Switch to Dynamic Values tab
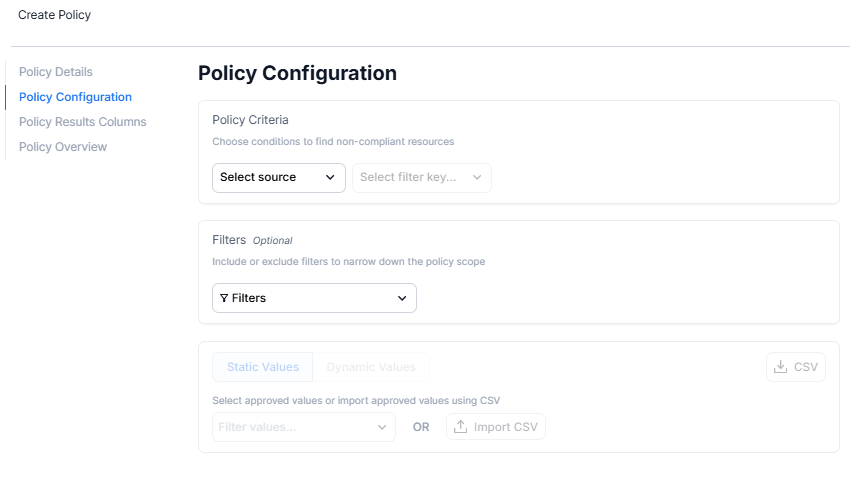Image resolution: width=850 pixels, height=488 pixels. 371,367
